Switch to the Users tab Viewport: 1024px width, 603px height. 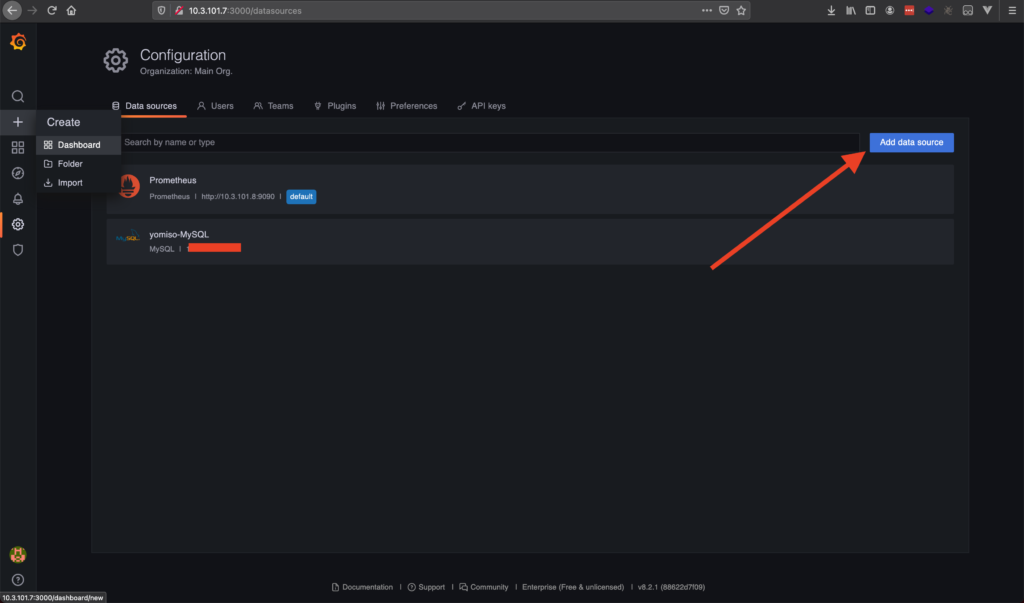pos(216,106)
